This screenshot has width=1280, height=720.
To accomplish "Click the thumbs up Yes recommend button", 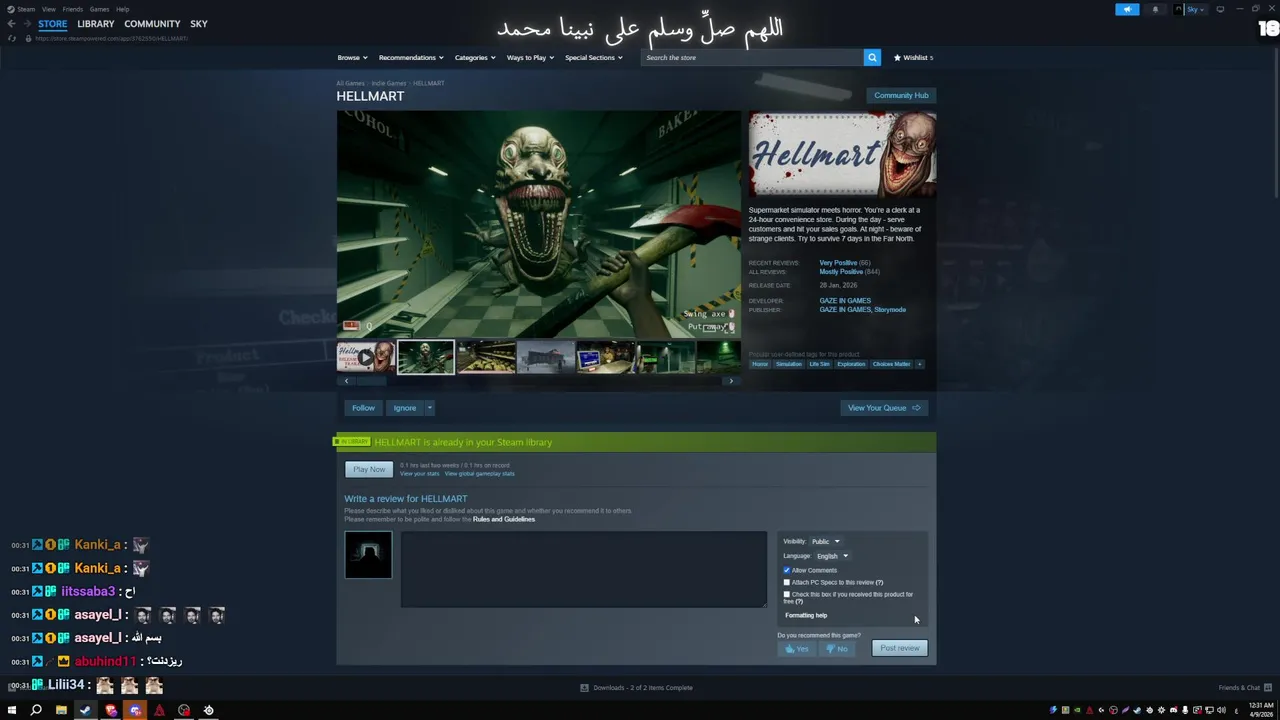I will tap(796, 649).
